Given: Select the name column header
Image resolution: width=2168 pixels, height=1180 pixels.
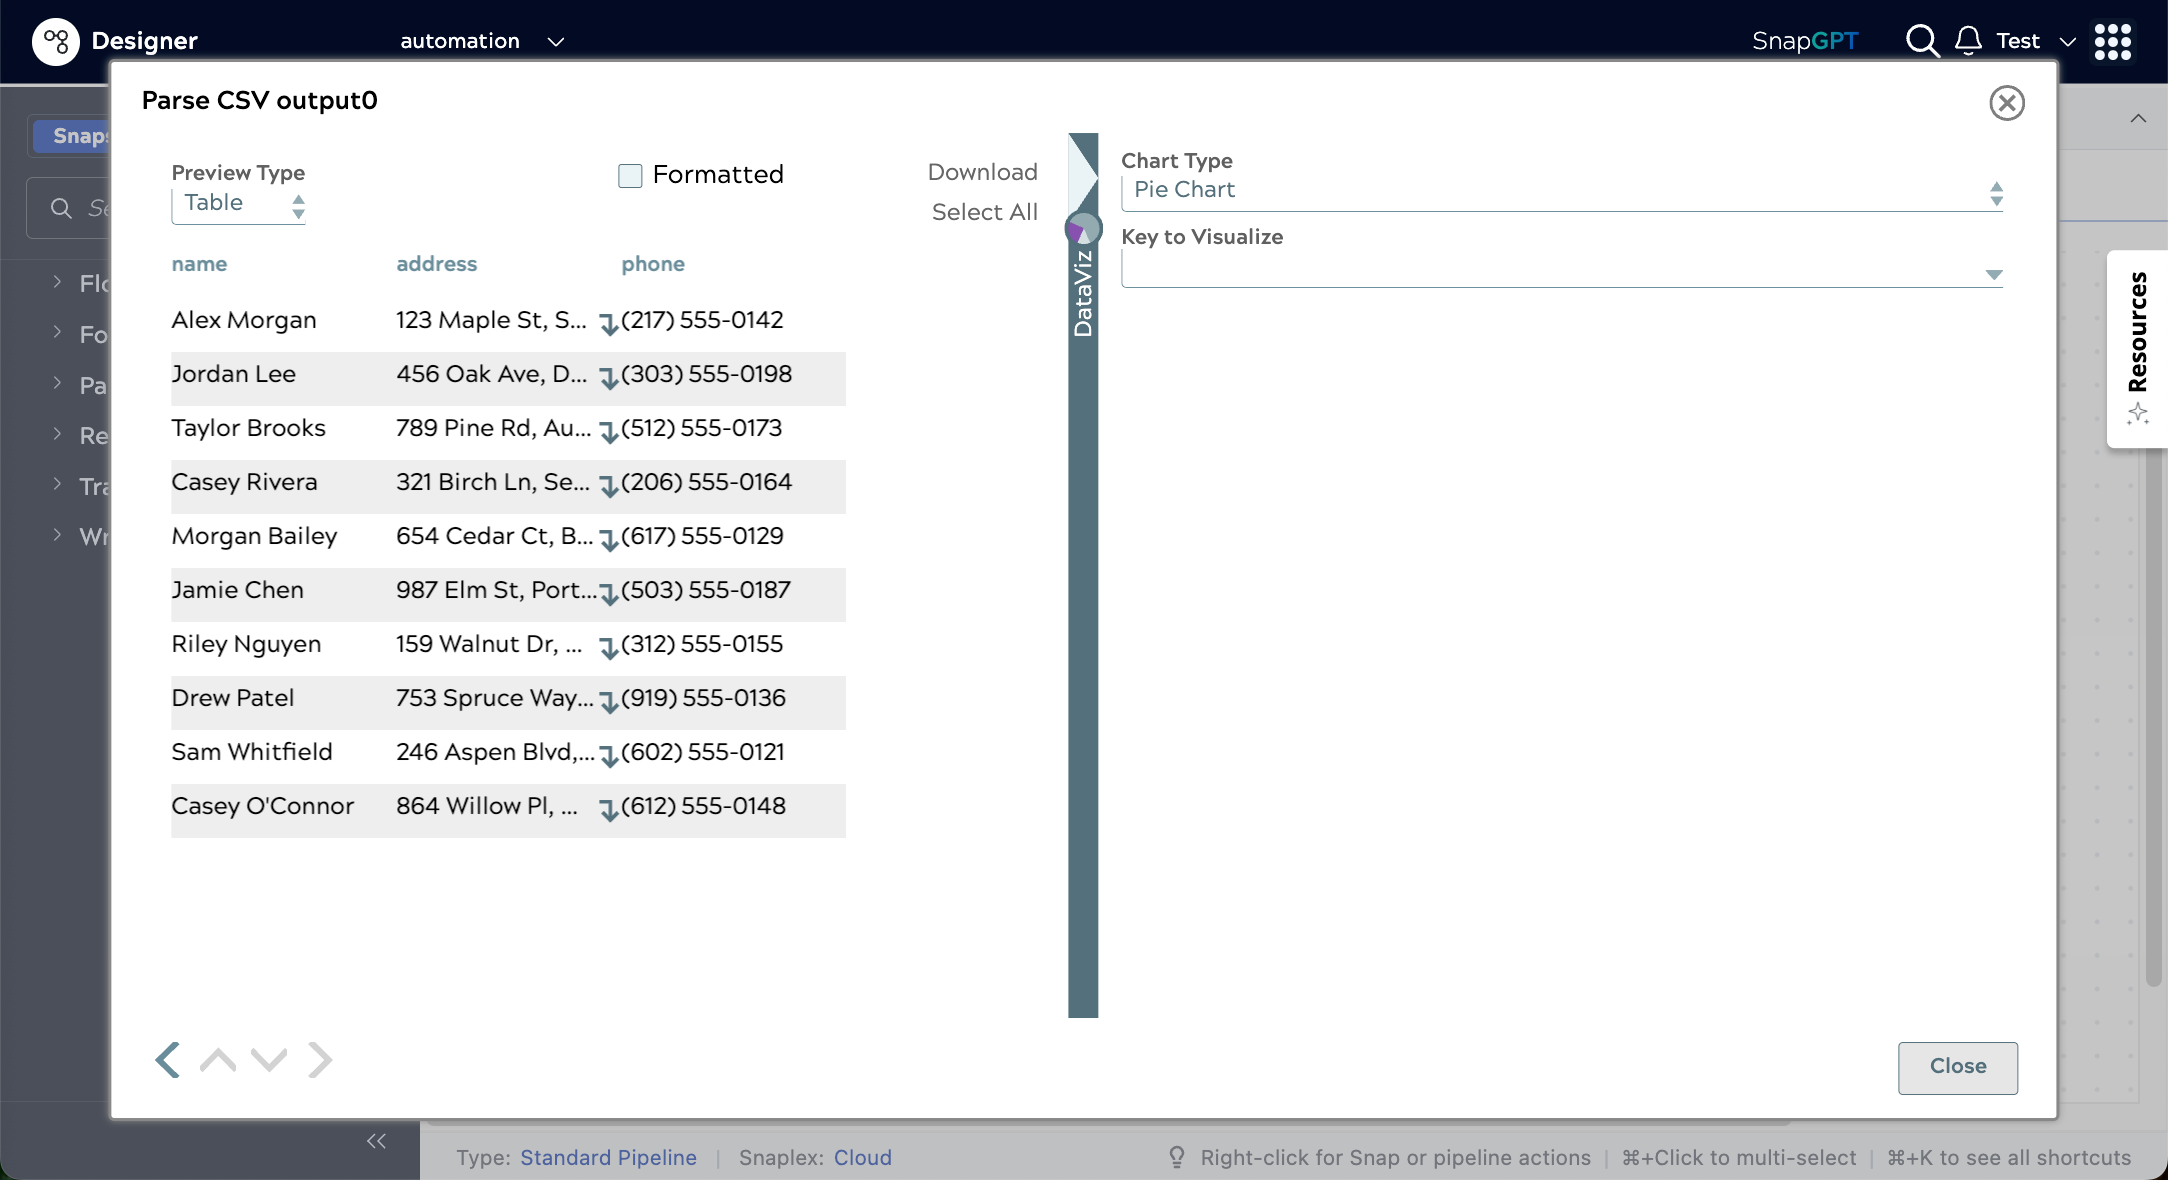Looking at the screenshot, I should [x=199, y=264].
